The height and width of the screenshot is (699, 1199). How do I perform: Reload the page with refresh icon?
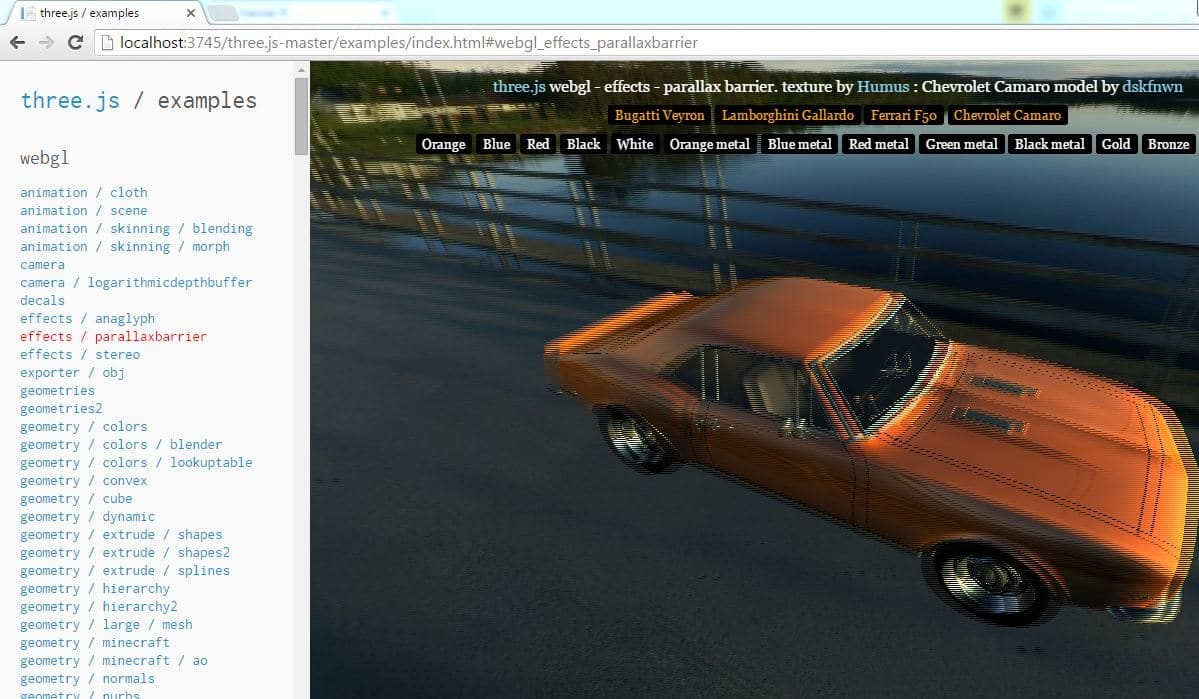coord(75,43)
